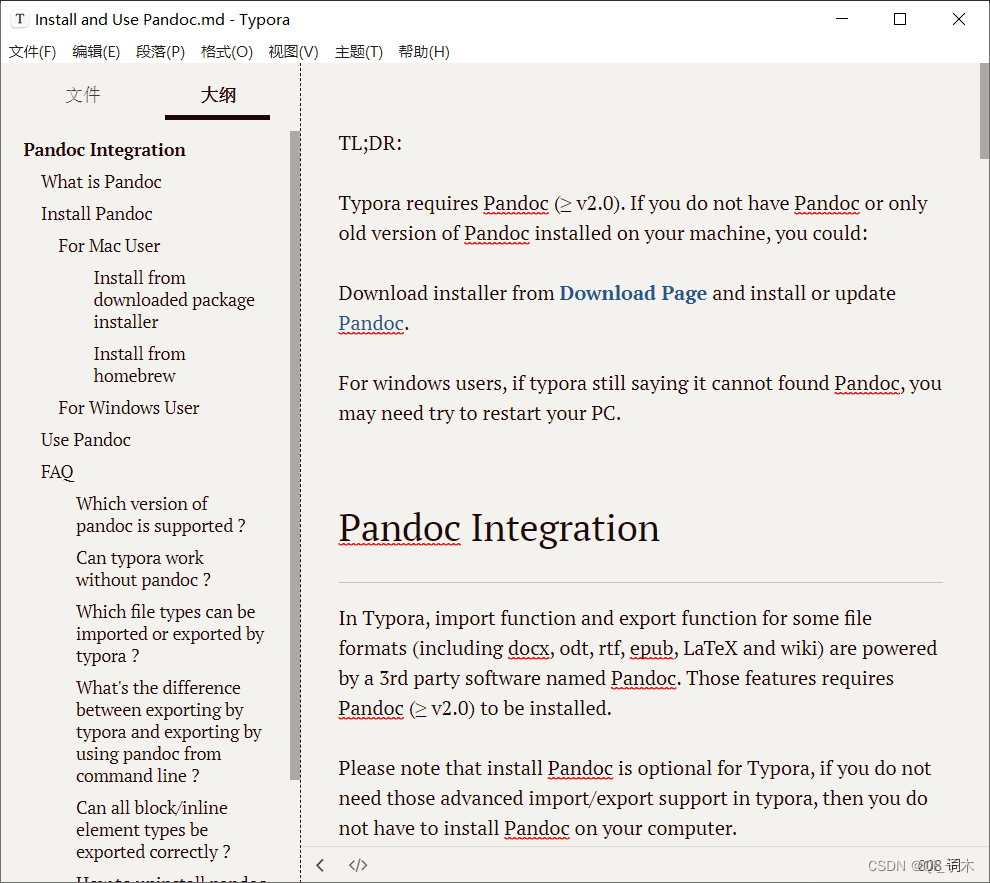
Task: Select Can typora work without pandoc entry
Action: [143, 569]
